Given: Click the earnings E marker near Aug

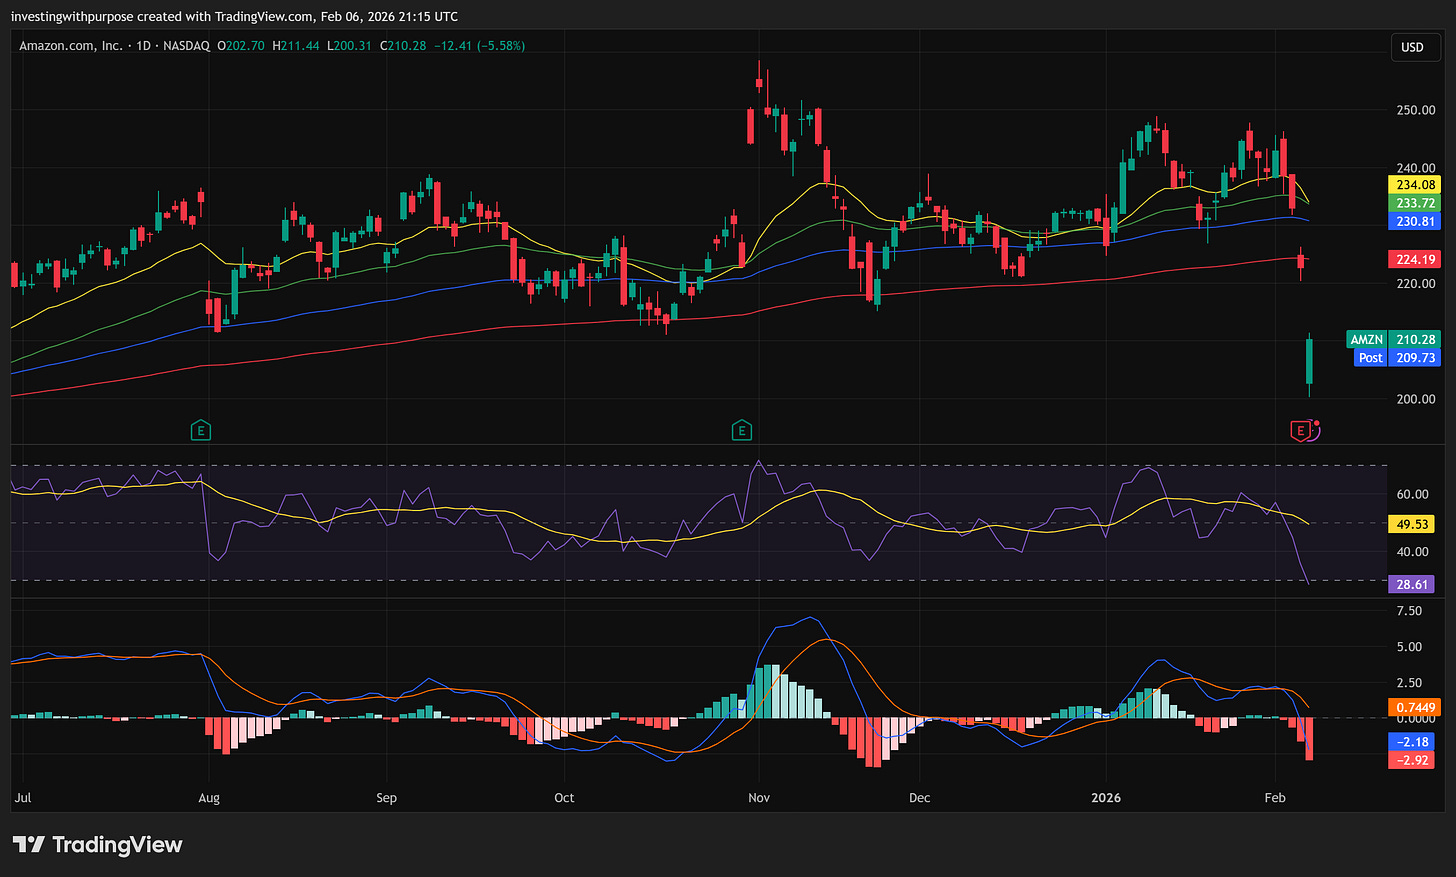Looking at the screenshot, I should pyautogui.click(x=201, y=431).
